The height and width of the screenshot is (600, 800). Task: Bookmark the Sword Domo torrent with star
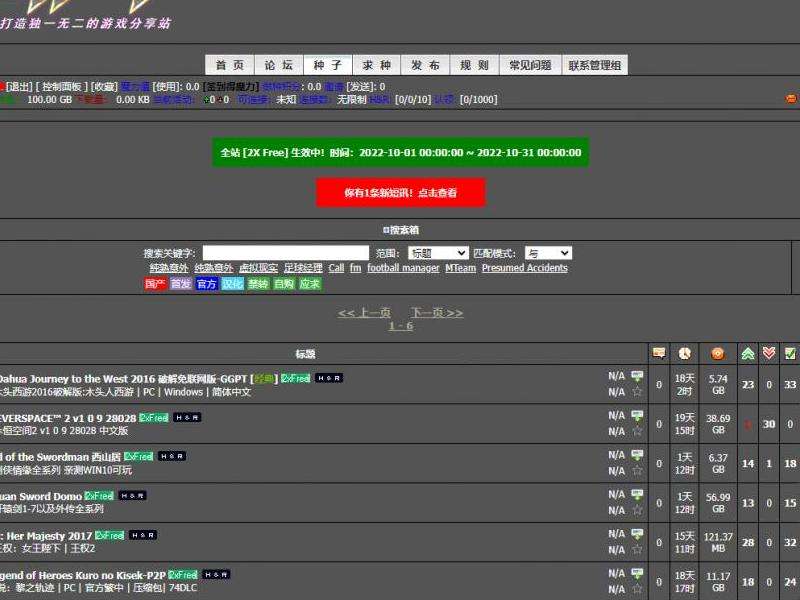(637, 510)
